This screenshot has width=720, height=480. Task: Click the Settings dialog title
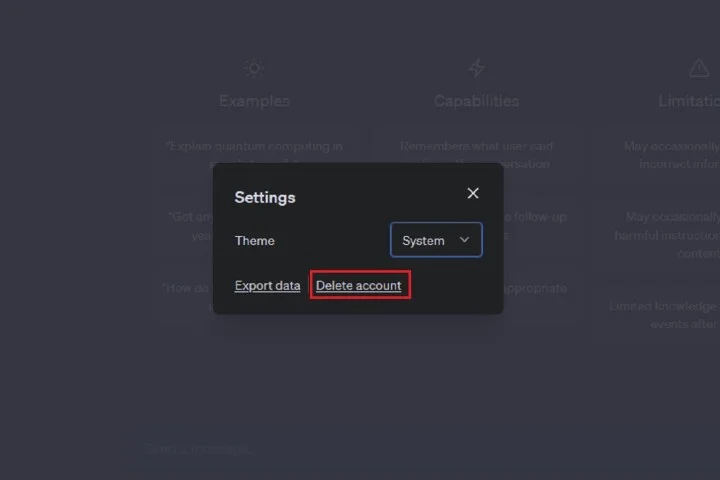[265, 197]
